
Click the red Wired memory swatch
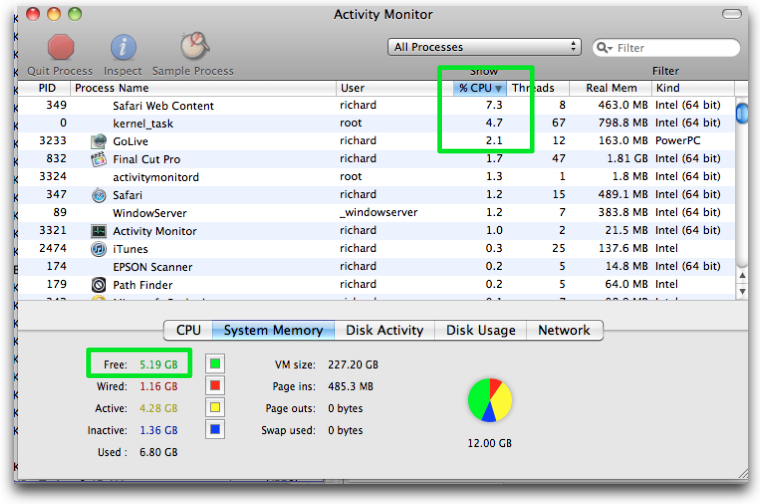tap(215, 386)
